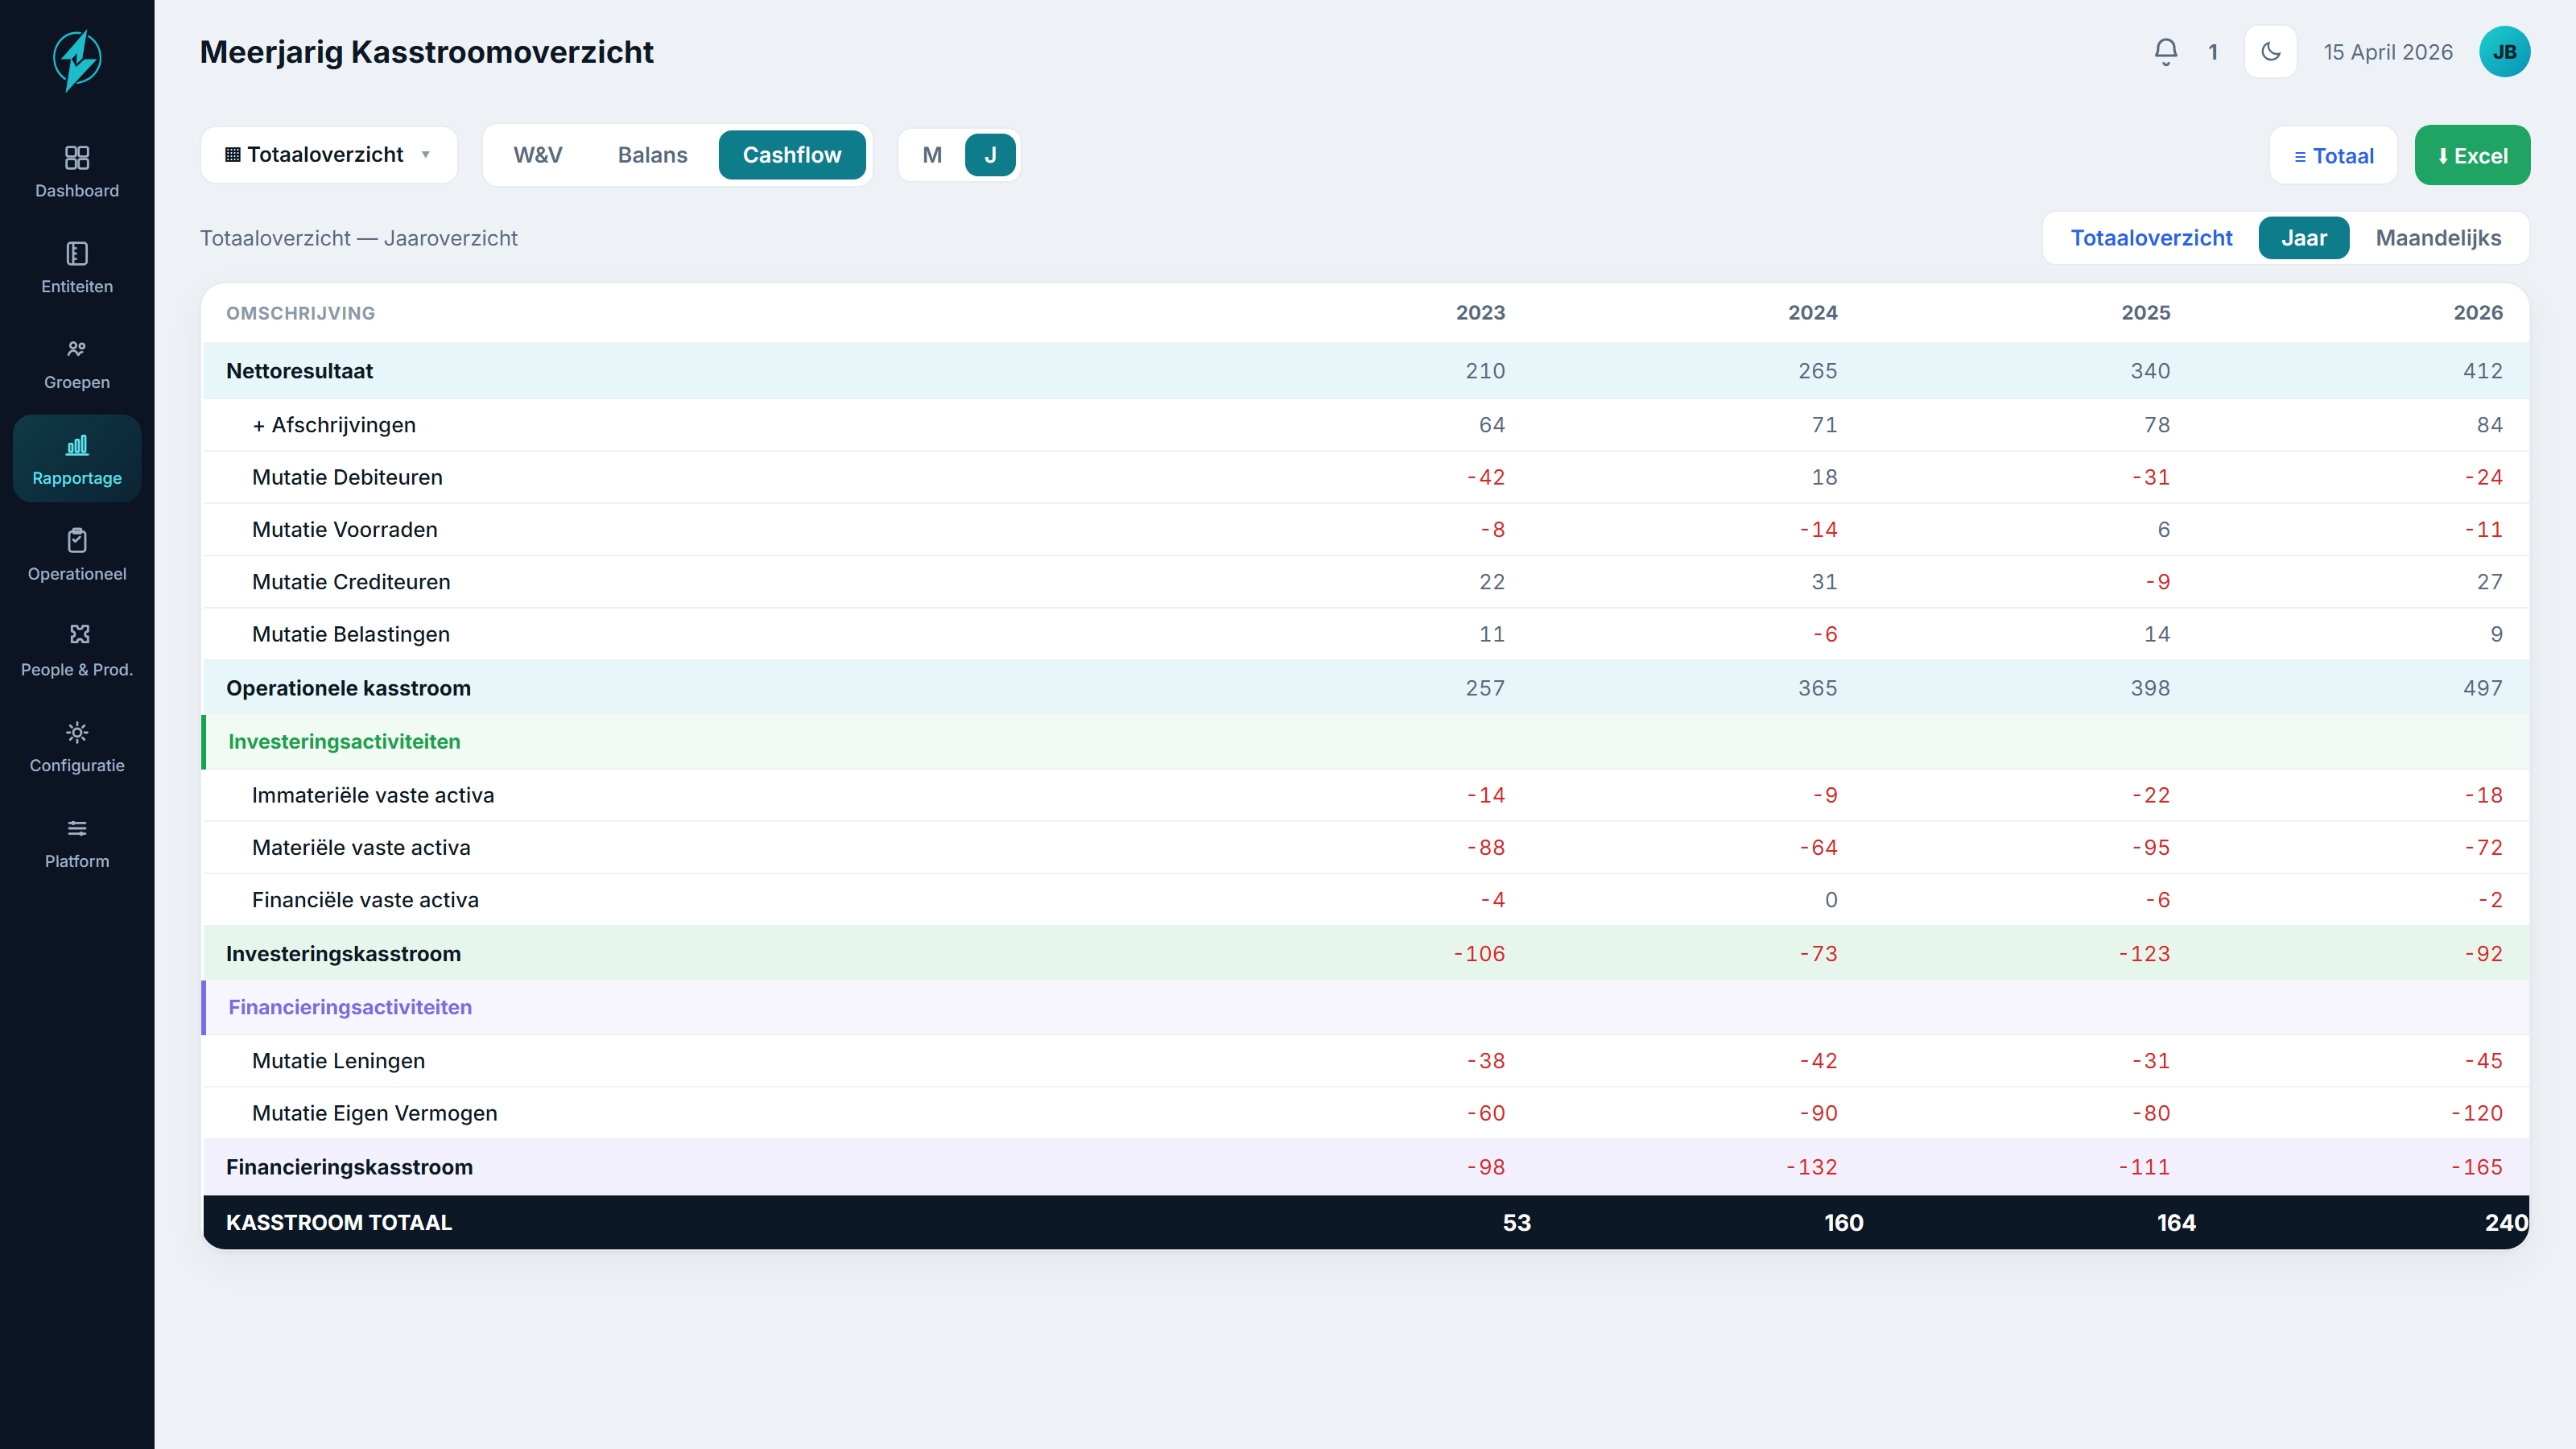Toggle the M monthly period button

[x=932, y=155]
